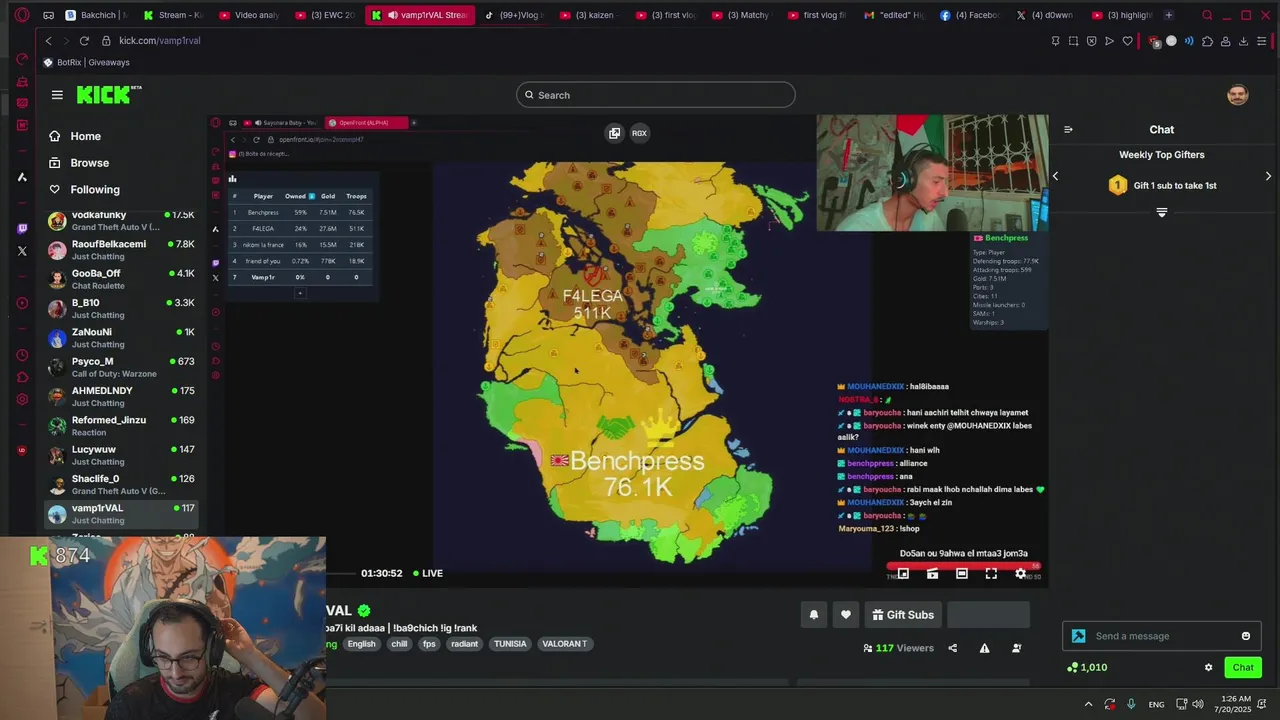Screen dimensions: 1280x720
Task: Open the user icon beside the report icon
Action: [1017, 648]
